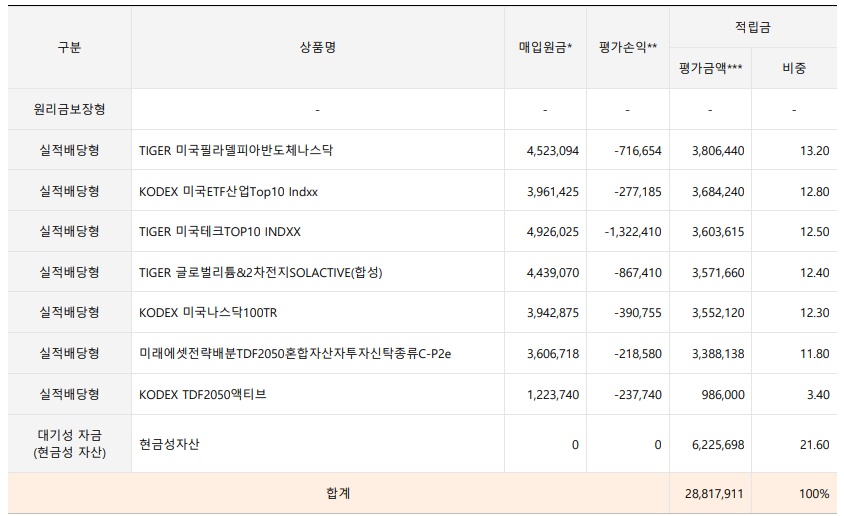Click weight value 3.40
Image resolution: width=844 pixels, height=516 pixels.
818,394
